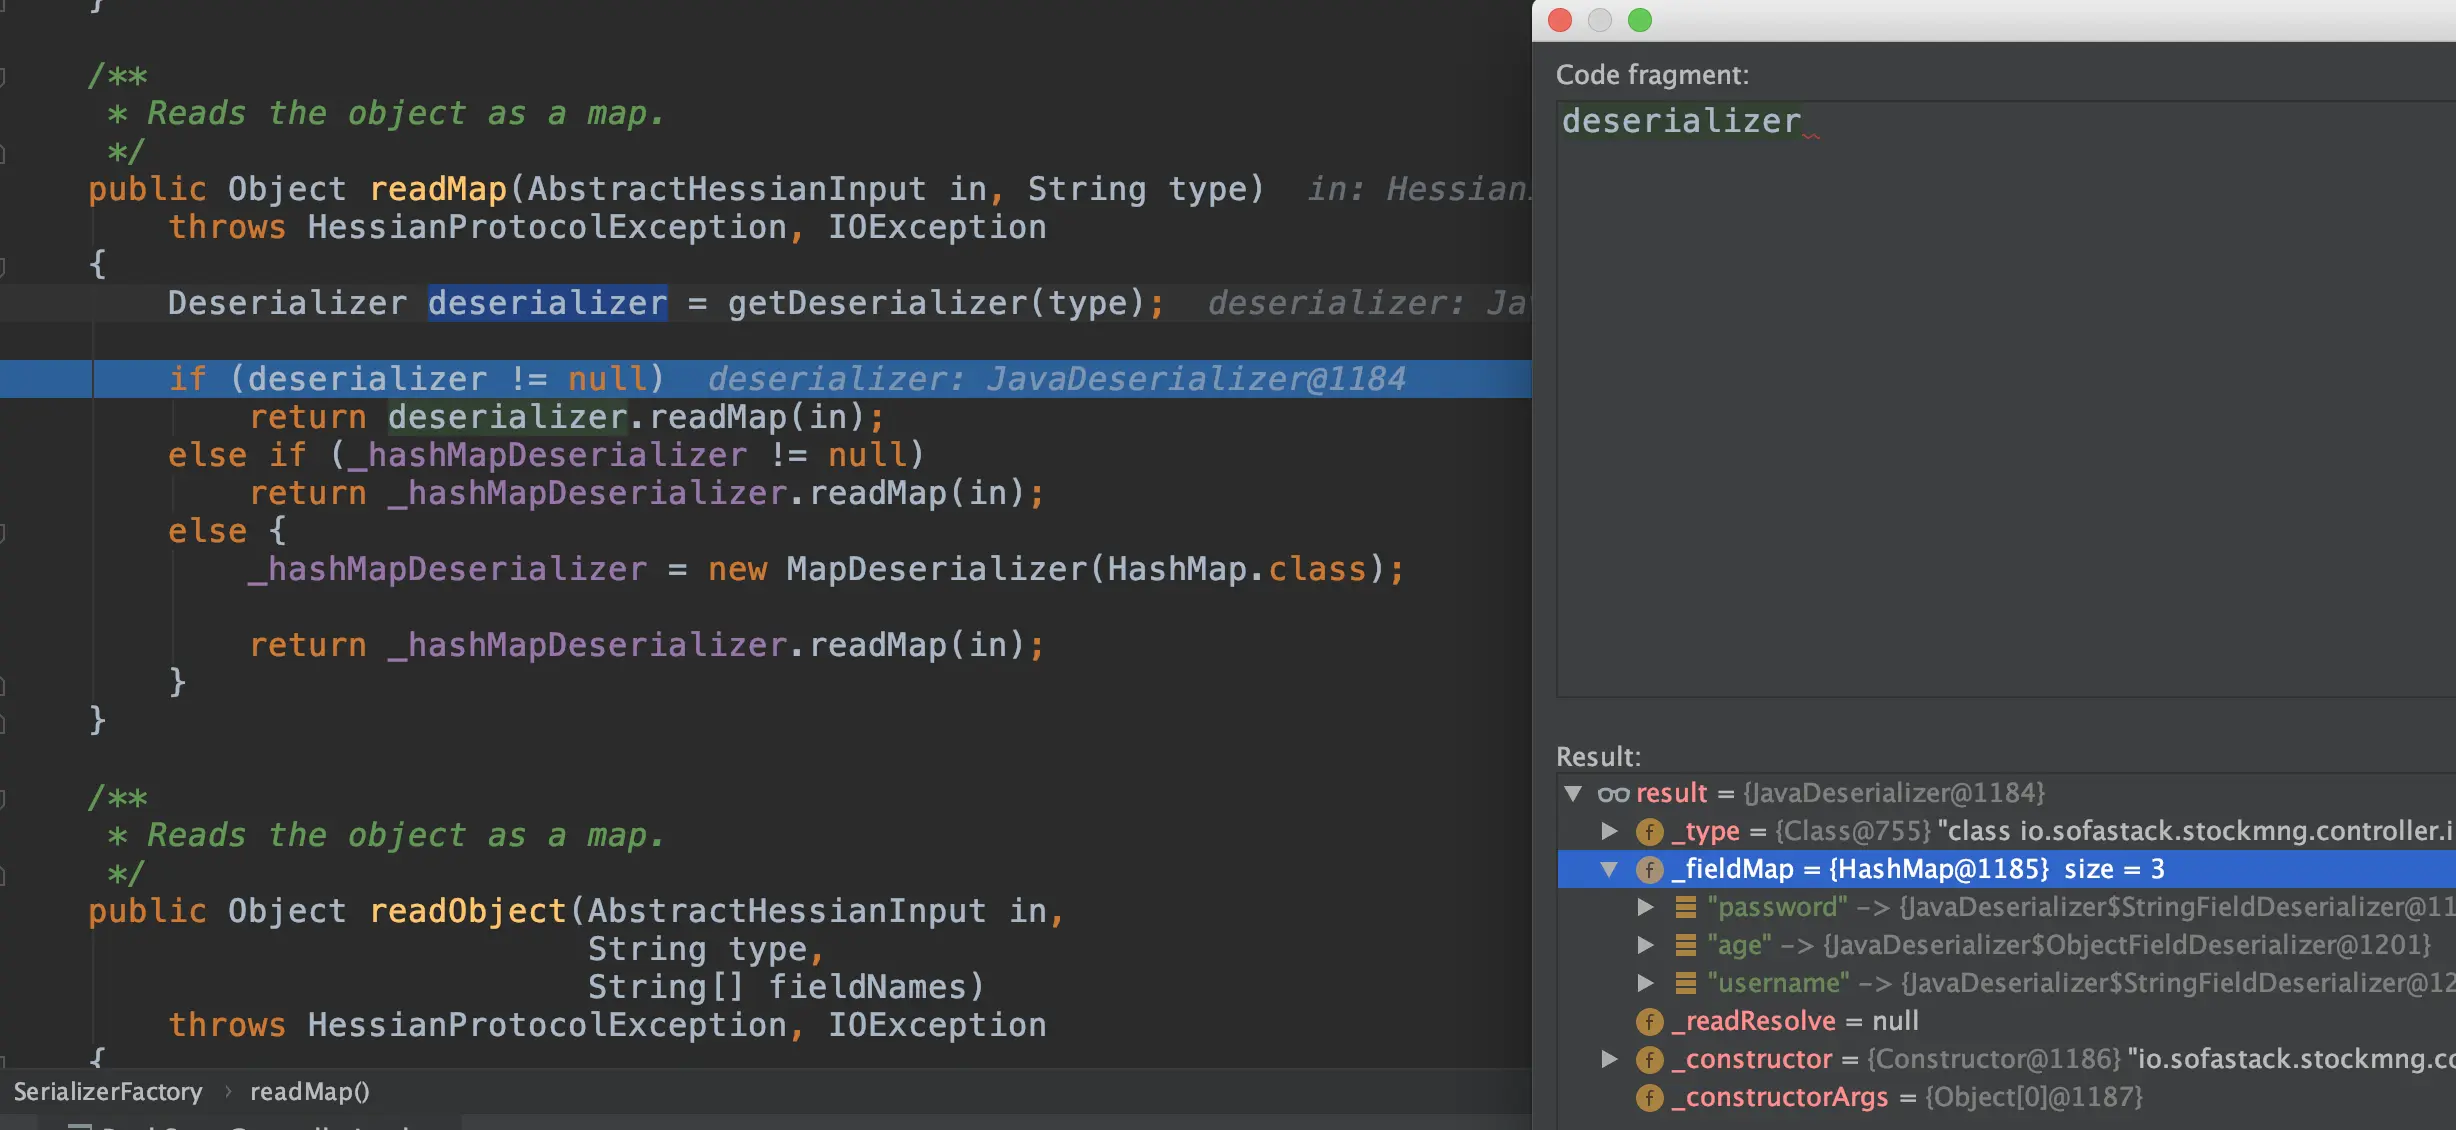Click the SerializerFactory breadcrumb
Image resolution: width=2456 pixels, height=1130 pixels.
click(x=108, y=1092)
